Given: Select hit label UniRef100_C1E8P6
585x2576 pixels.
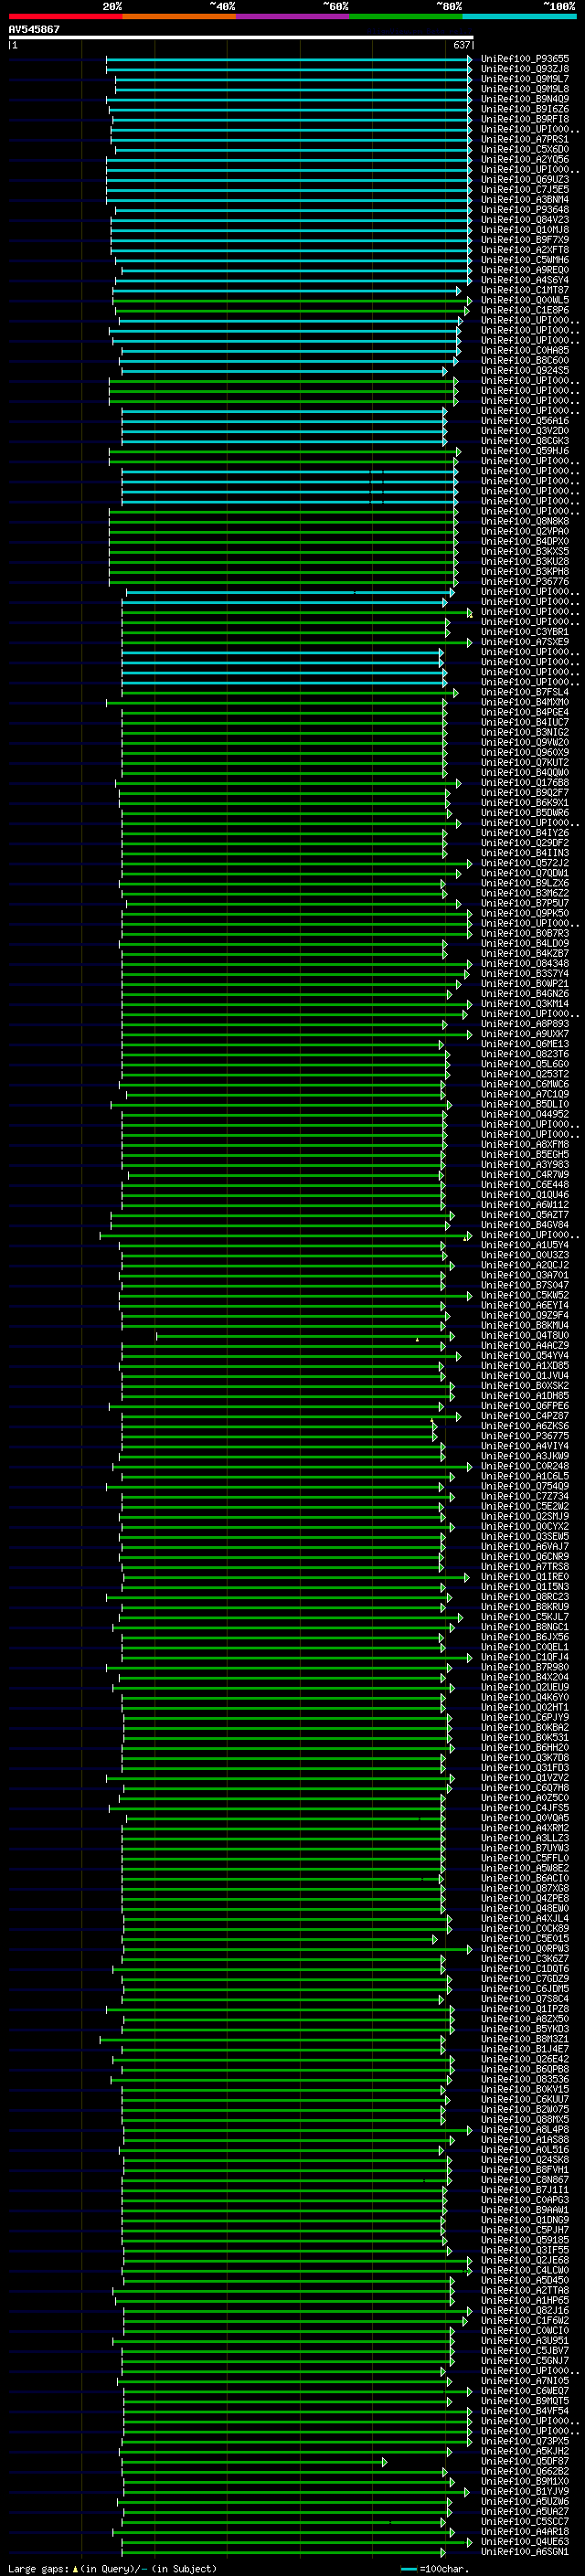Looking at the screenshot, I should (525, 310).
